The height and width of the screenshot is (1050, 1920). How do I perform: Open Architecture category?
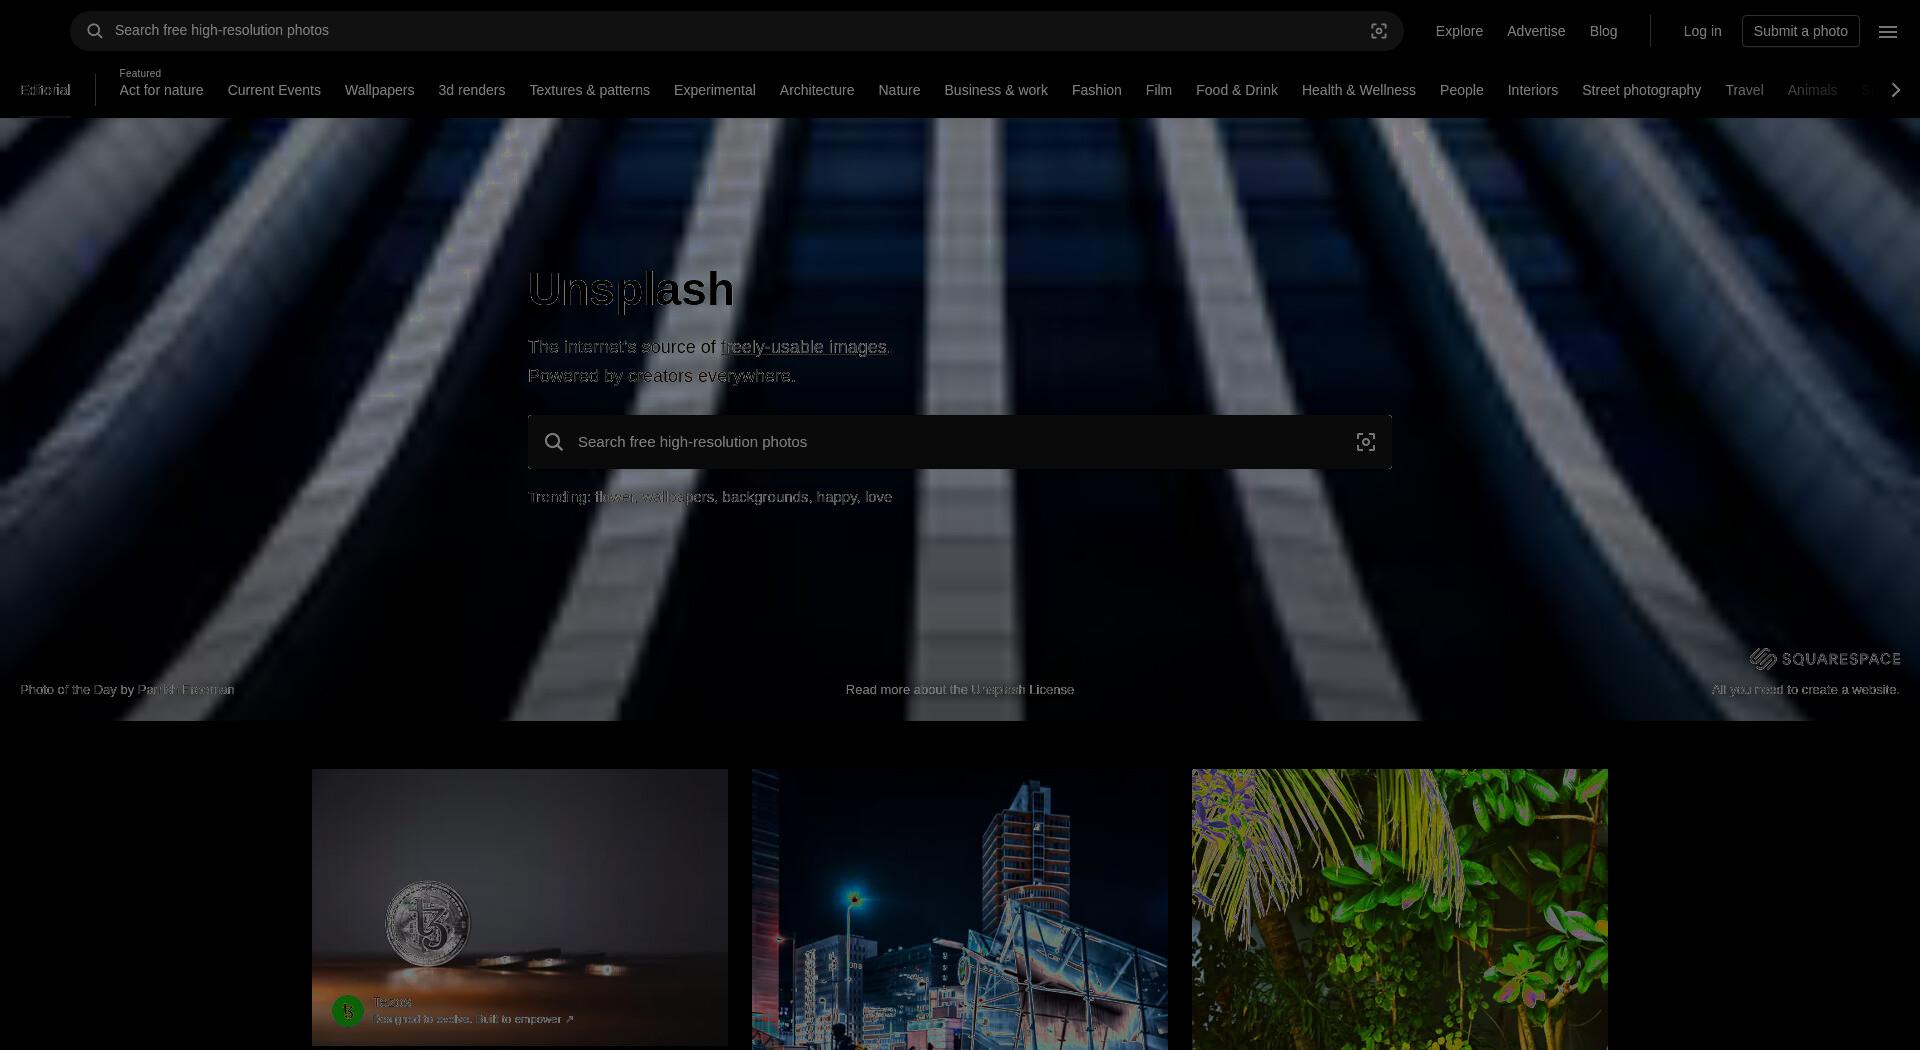pos(817,90)
